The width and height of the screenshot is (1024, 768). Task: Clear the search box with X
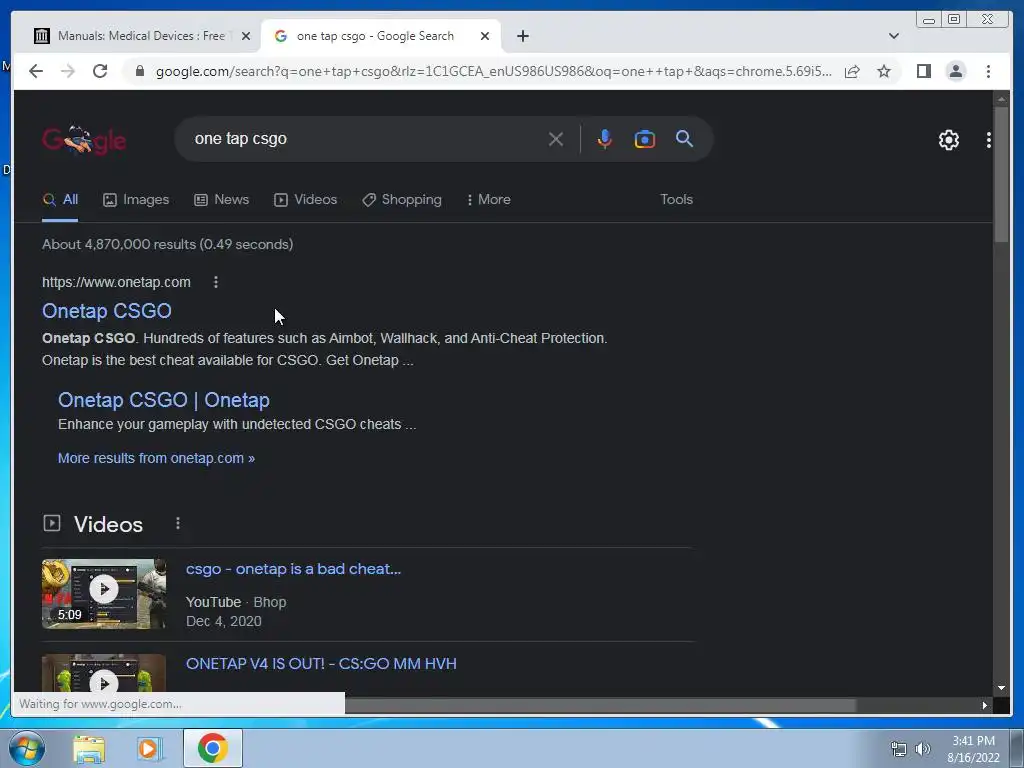pos(556,139)
